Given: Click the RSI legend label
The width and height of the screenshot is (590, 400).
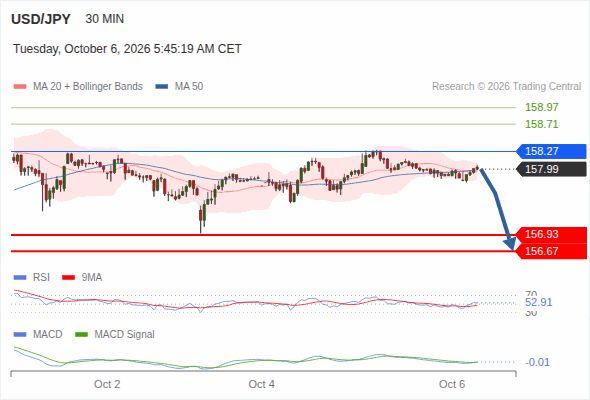Looking at the screenshot, I should 41,278.
